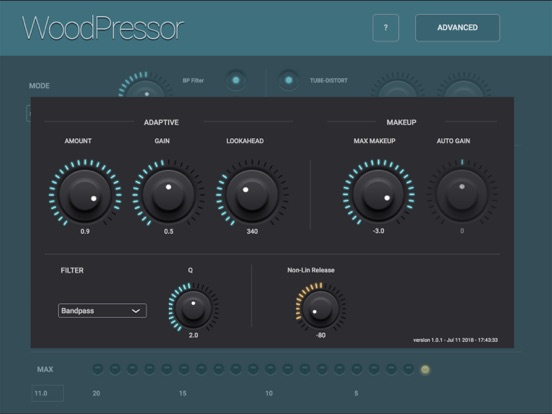Screen dimensions: 552x414
Task: Click the AMOUNT value 0.9
Action: pyautogui.click(x=85, y=231)
